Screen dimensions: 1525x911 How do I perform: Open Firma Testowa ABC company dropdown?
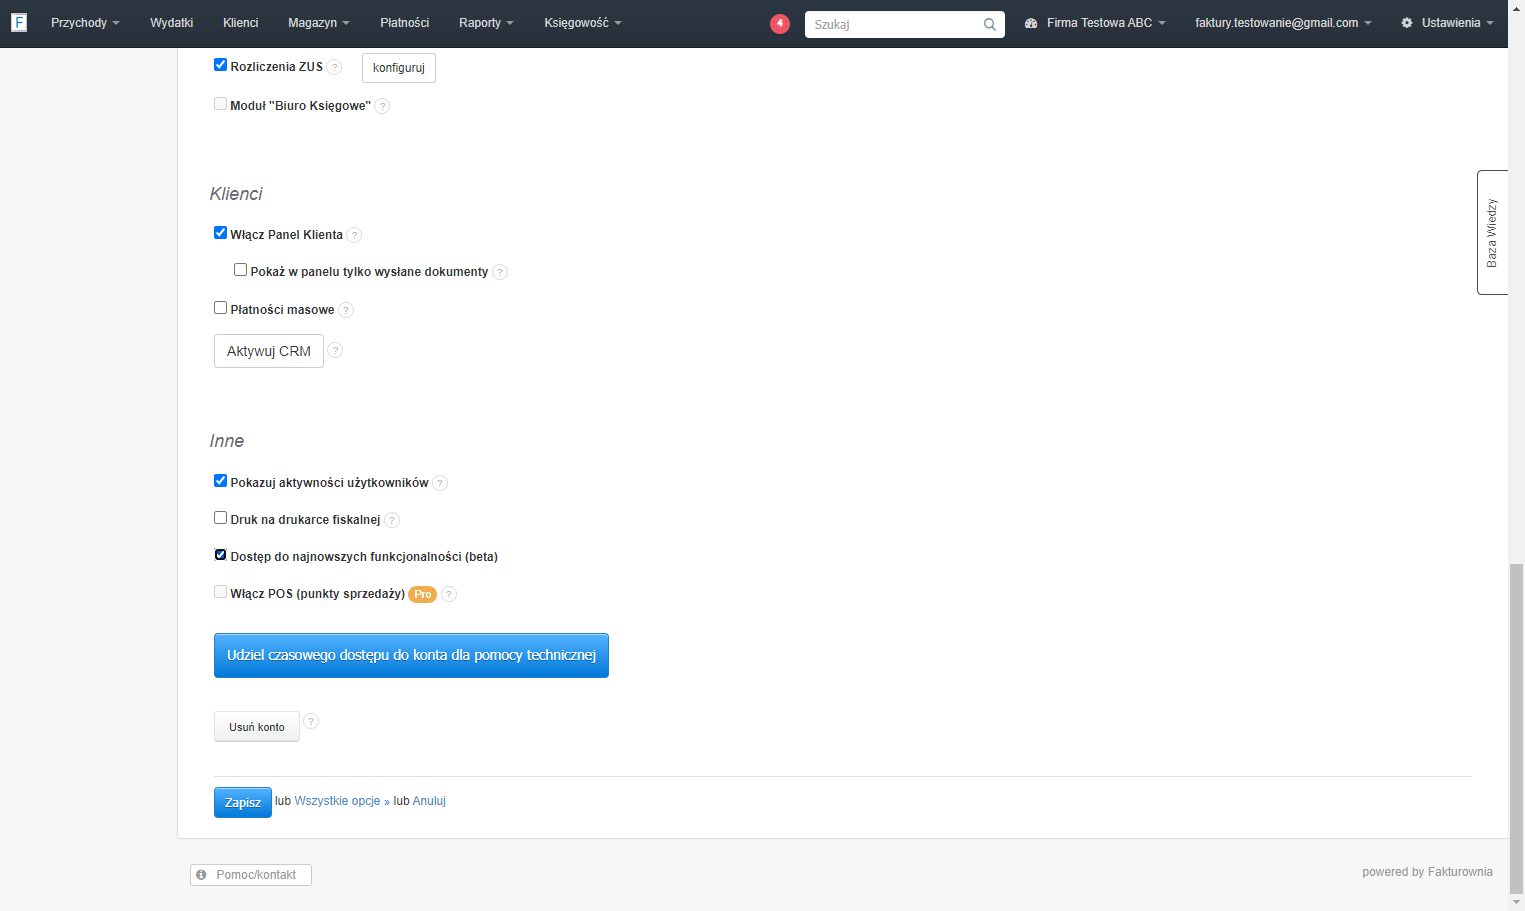pyautogui.click(x=1095, y=23)
